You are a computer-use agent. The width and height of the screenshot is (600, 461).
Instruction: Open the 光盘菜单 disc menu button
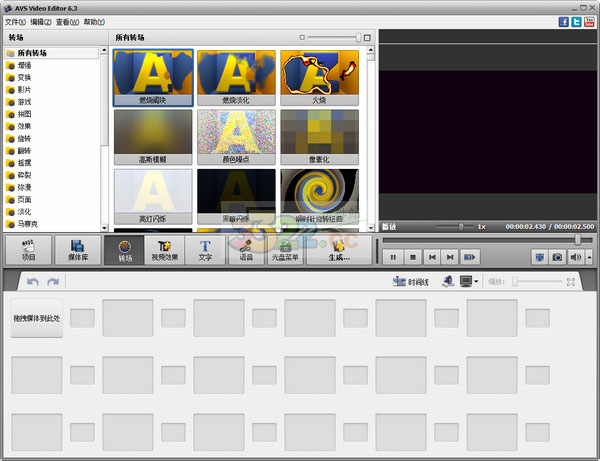point(285,250)
